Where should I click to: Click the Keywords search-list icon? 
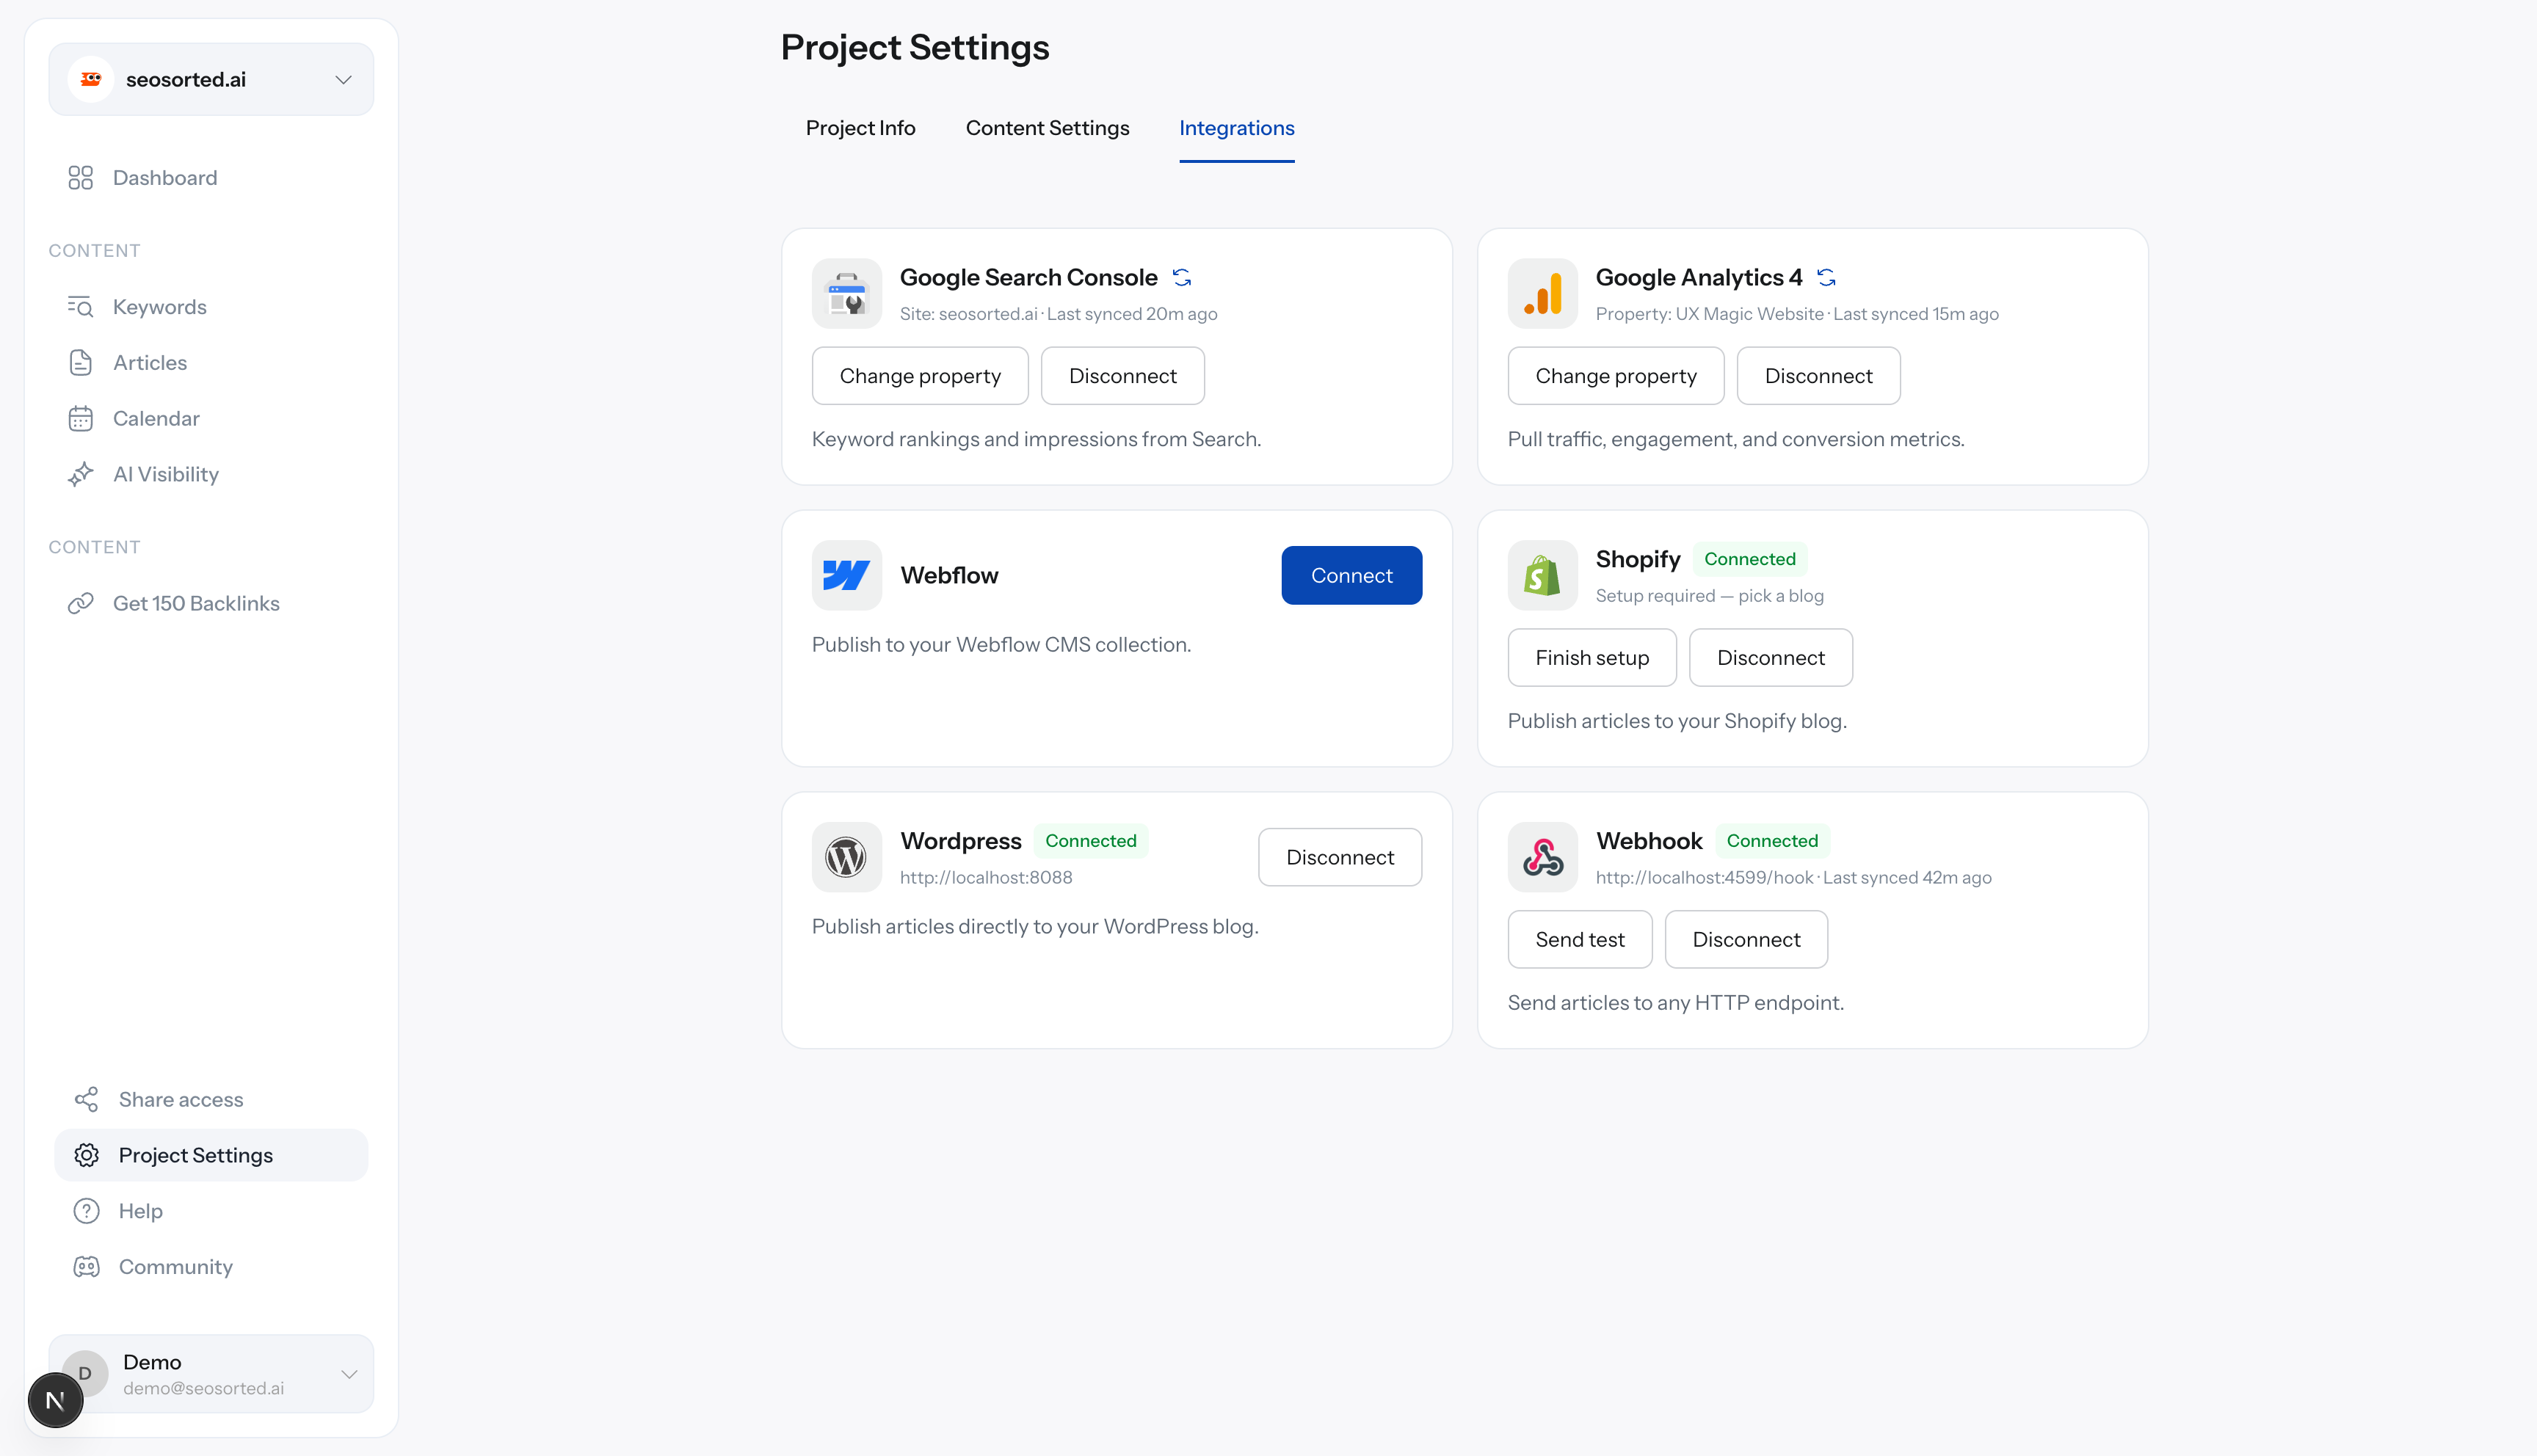[81, 307]
